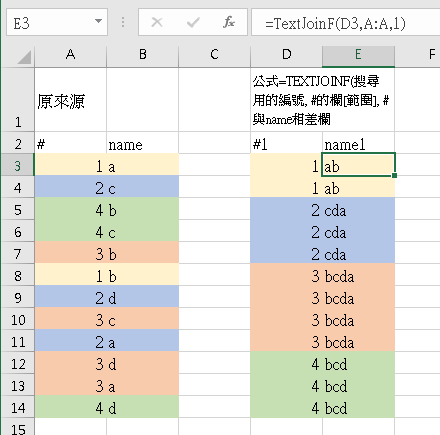440x435 pixels.
Task: Click cell B11 containing 'a'
Action: click(x=143, y=341)
